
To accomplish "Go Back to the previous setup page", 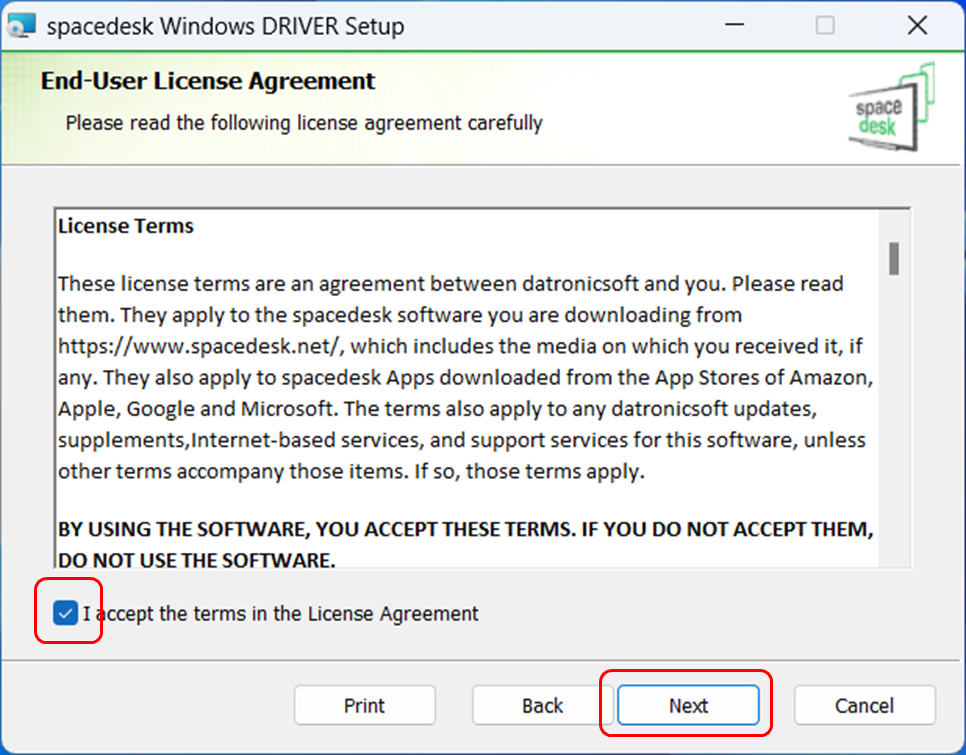I will [x=542, y=705].
